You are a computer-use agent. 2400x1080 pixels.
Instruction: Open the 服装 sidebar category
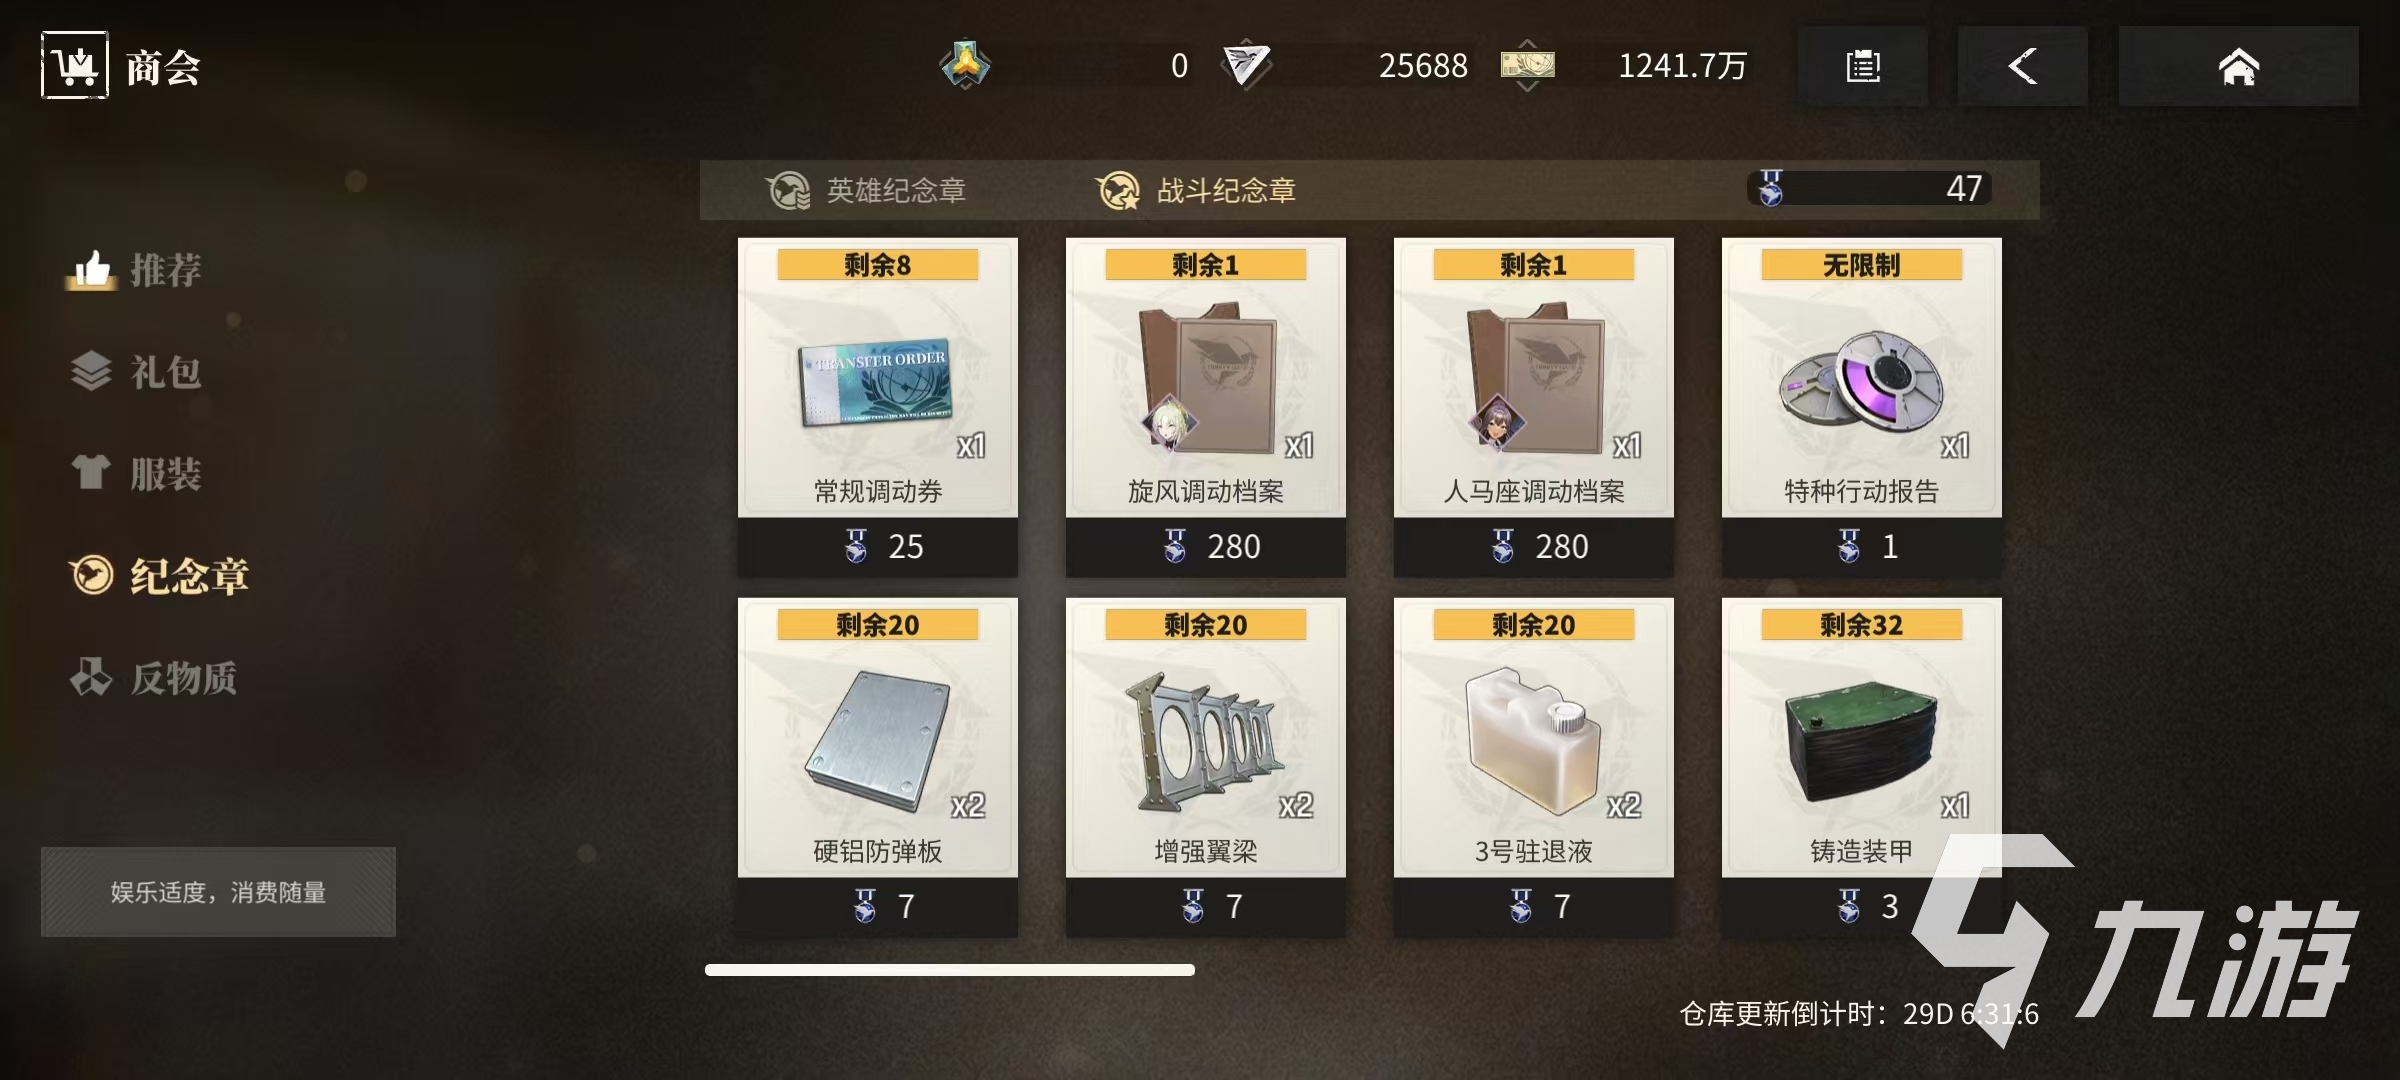coord(135,473)
